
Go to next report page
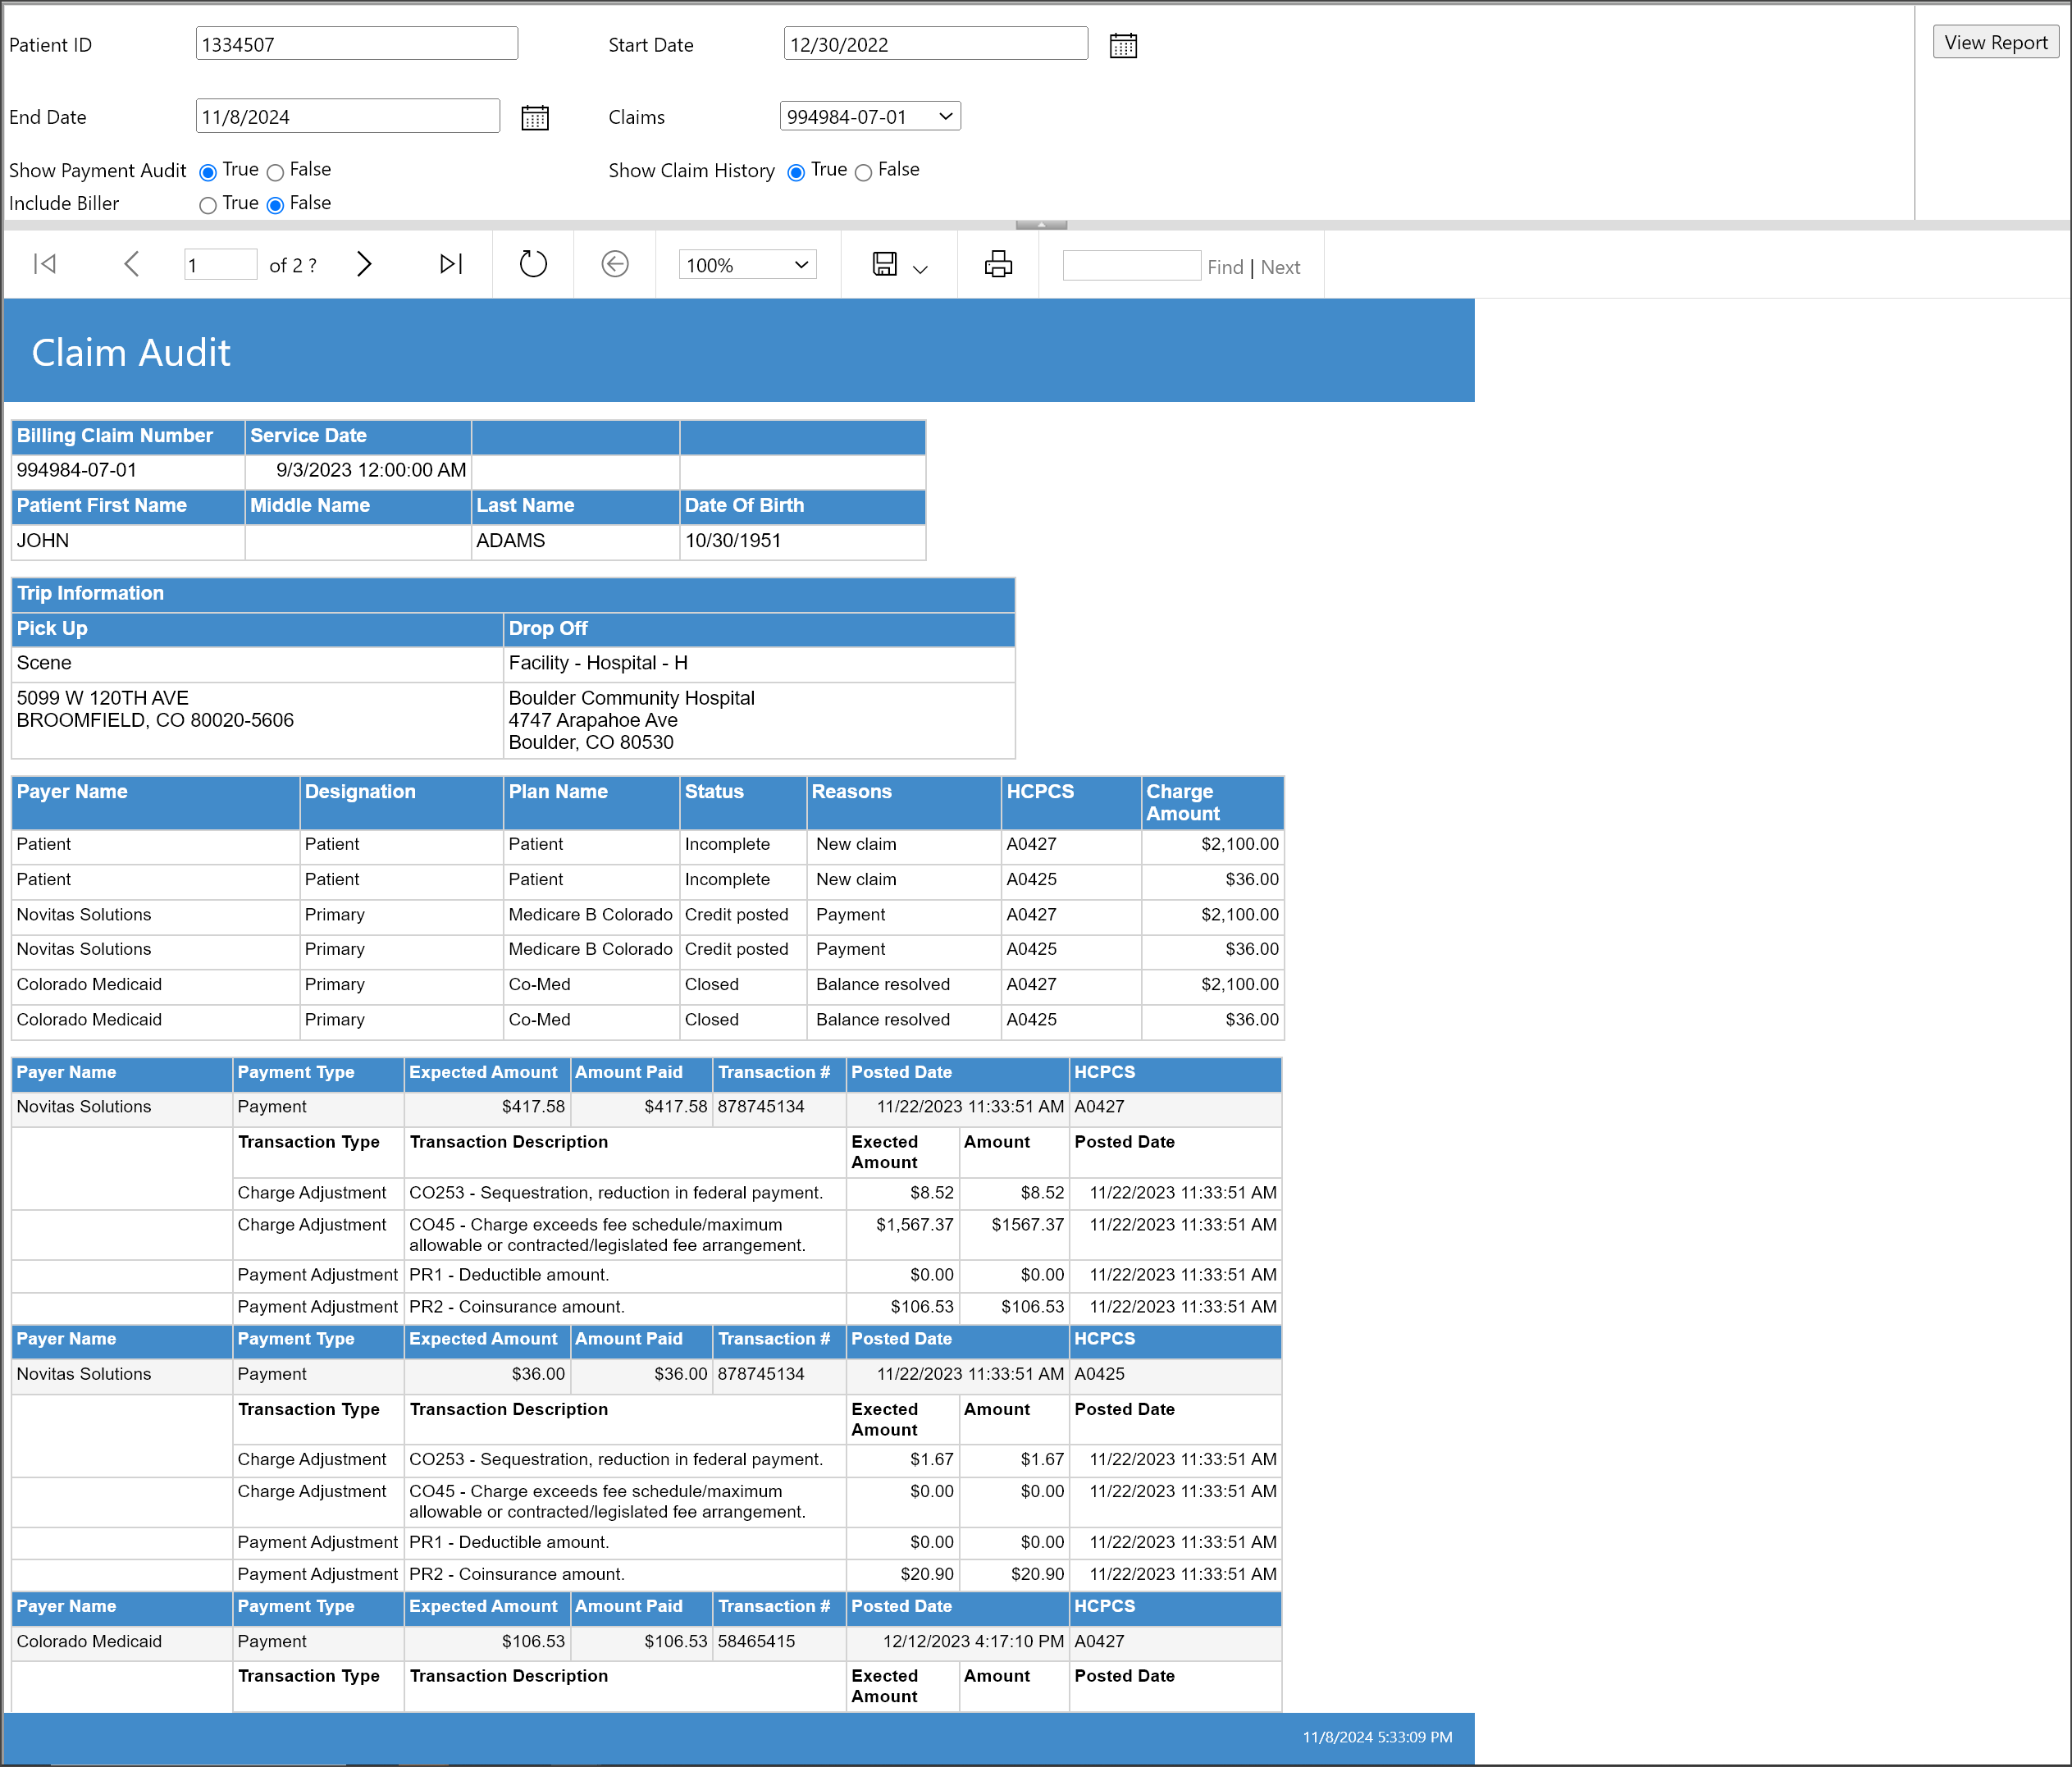pos(364,264)
